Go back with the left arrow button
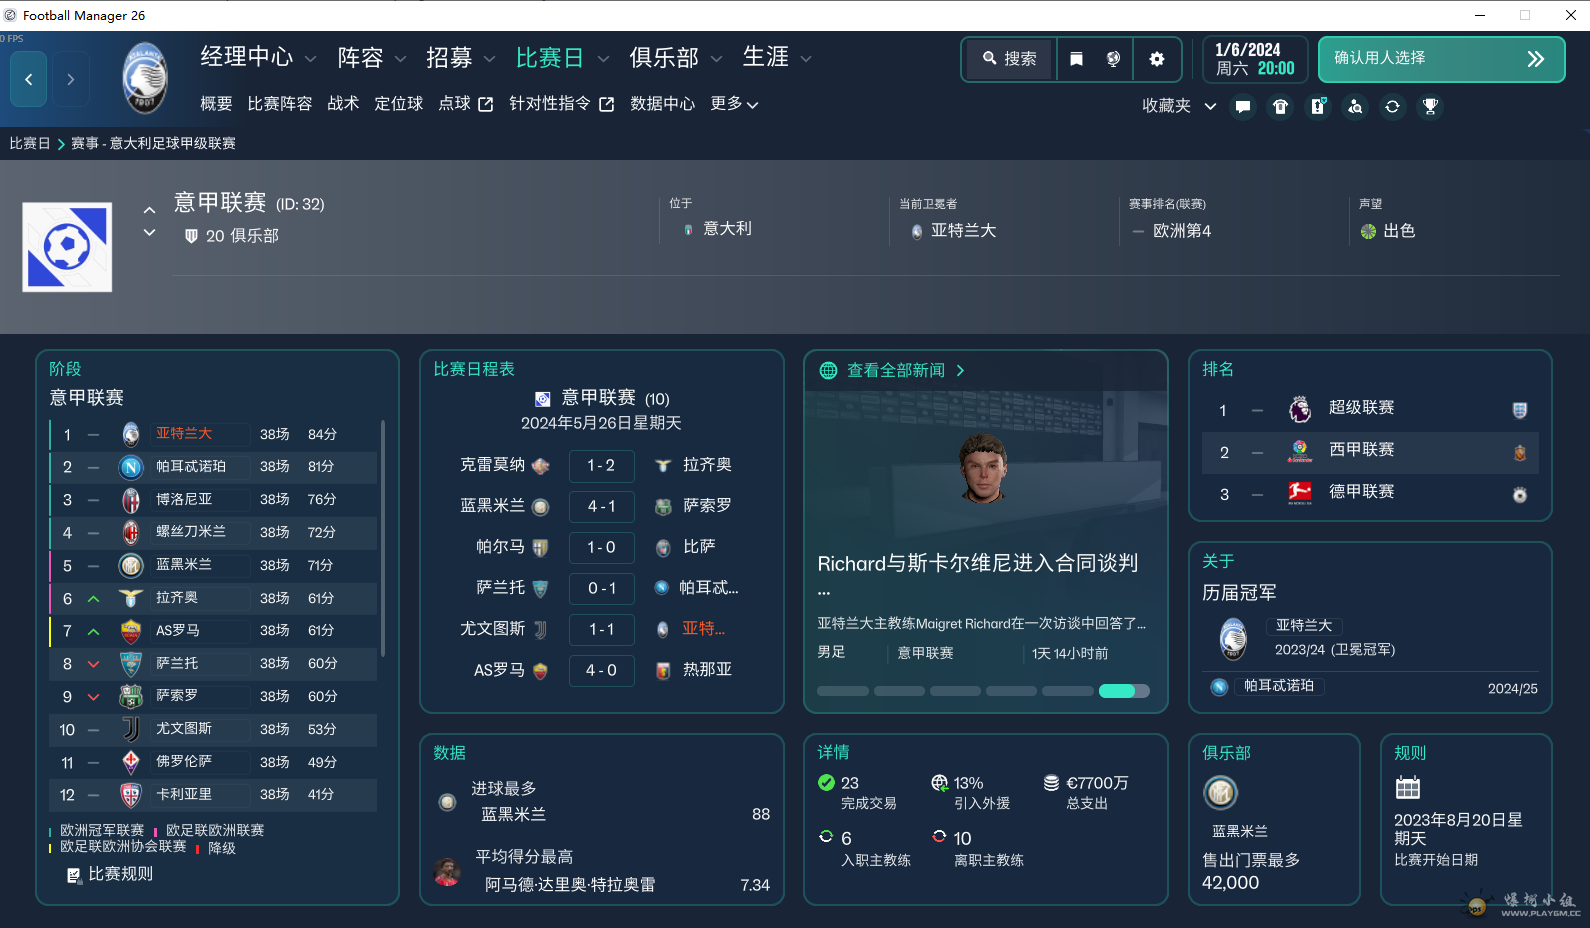The width and height of the screenshot is (1590, 928). [x=29, y=79]
